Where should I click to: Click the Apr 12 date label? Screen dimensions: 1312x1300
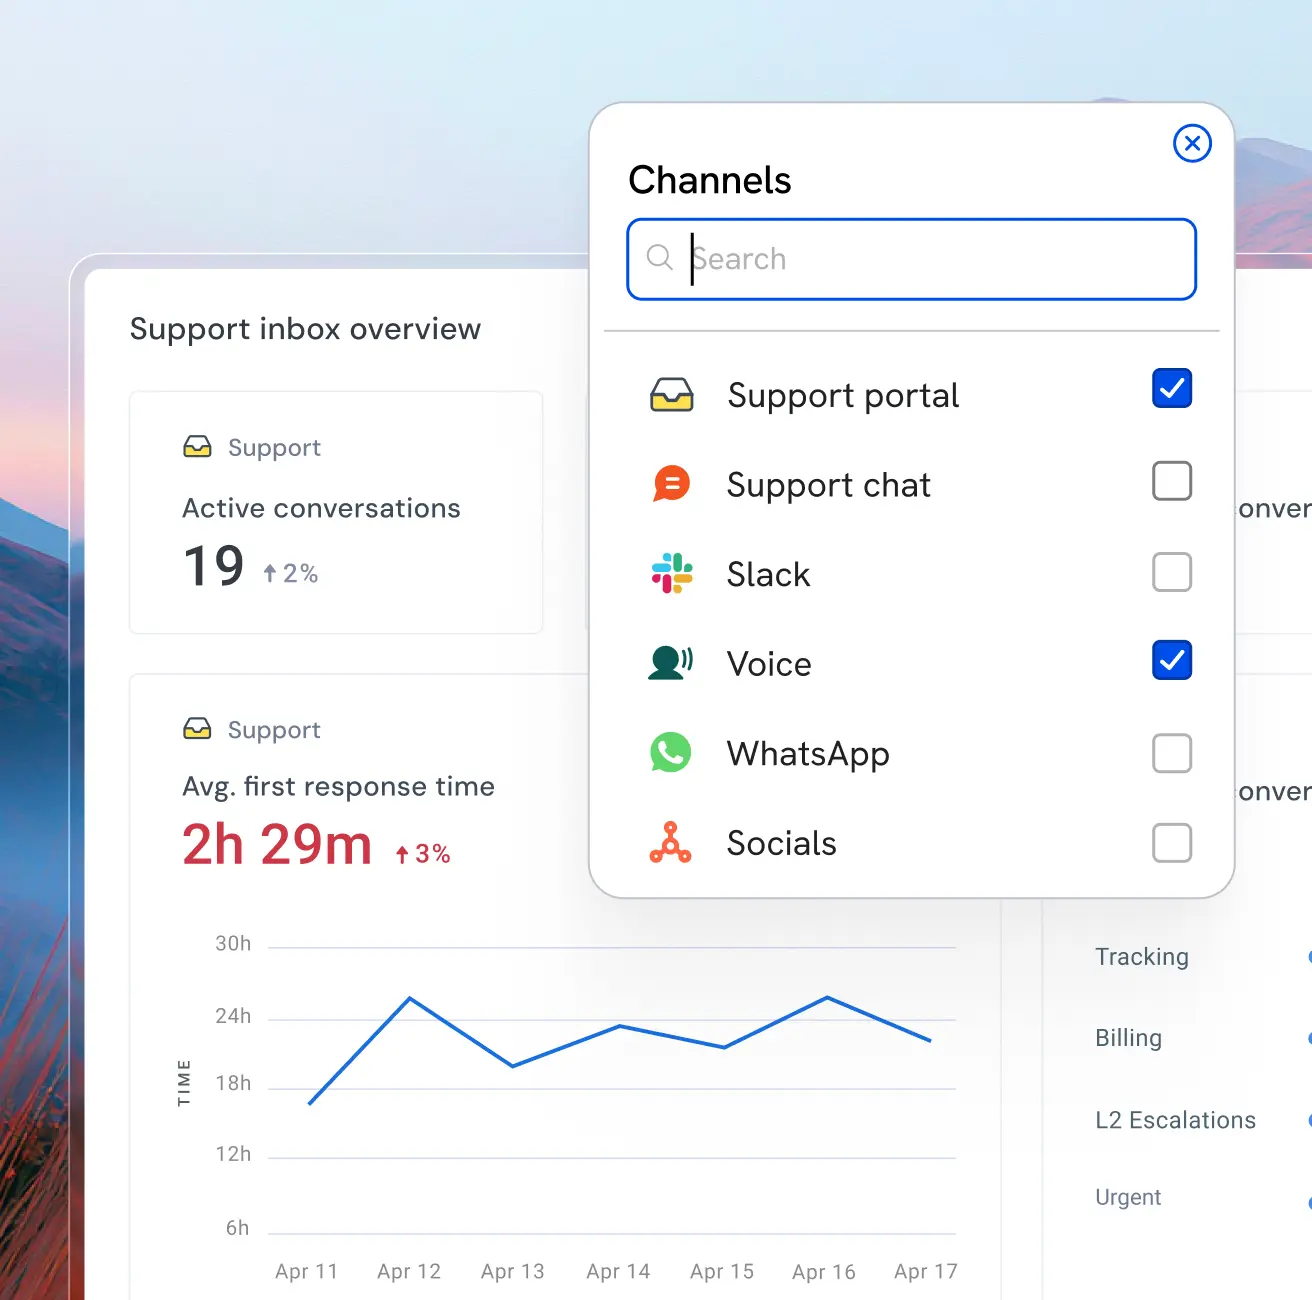point(409,1272)
